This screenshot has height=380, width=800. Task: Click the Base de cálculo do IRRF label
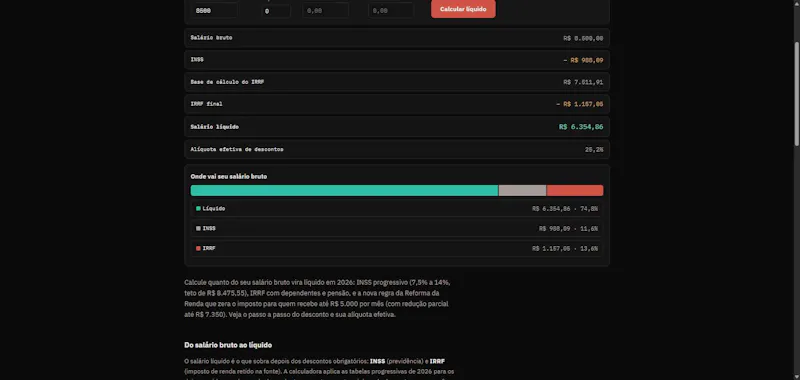click(227, 82)
